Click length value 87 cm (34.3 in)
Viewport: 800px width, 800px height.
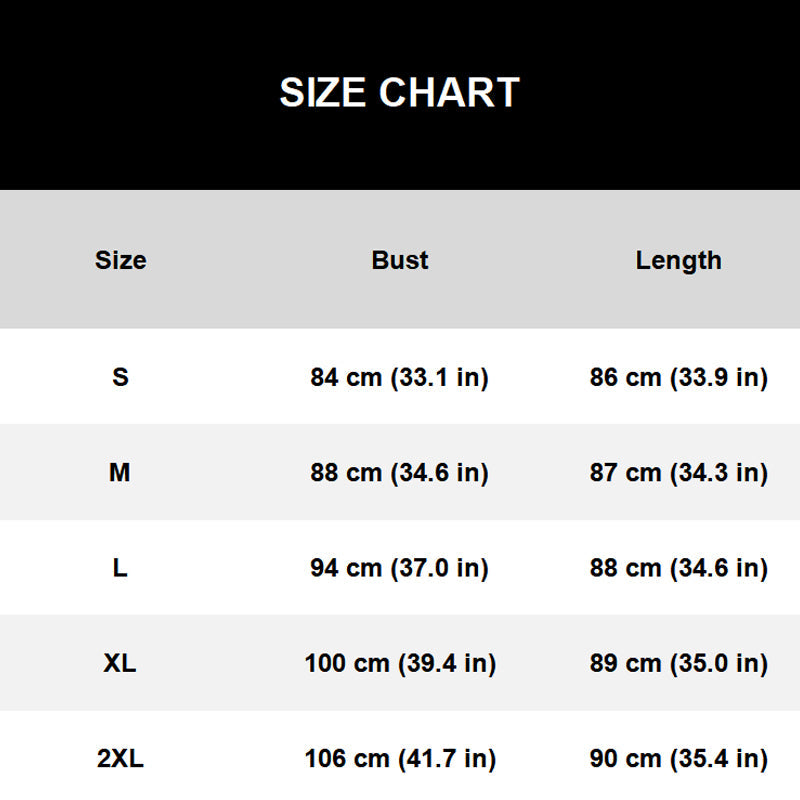pos(678,472)
